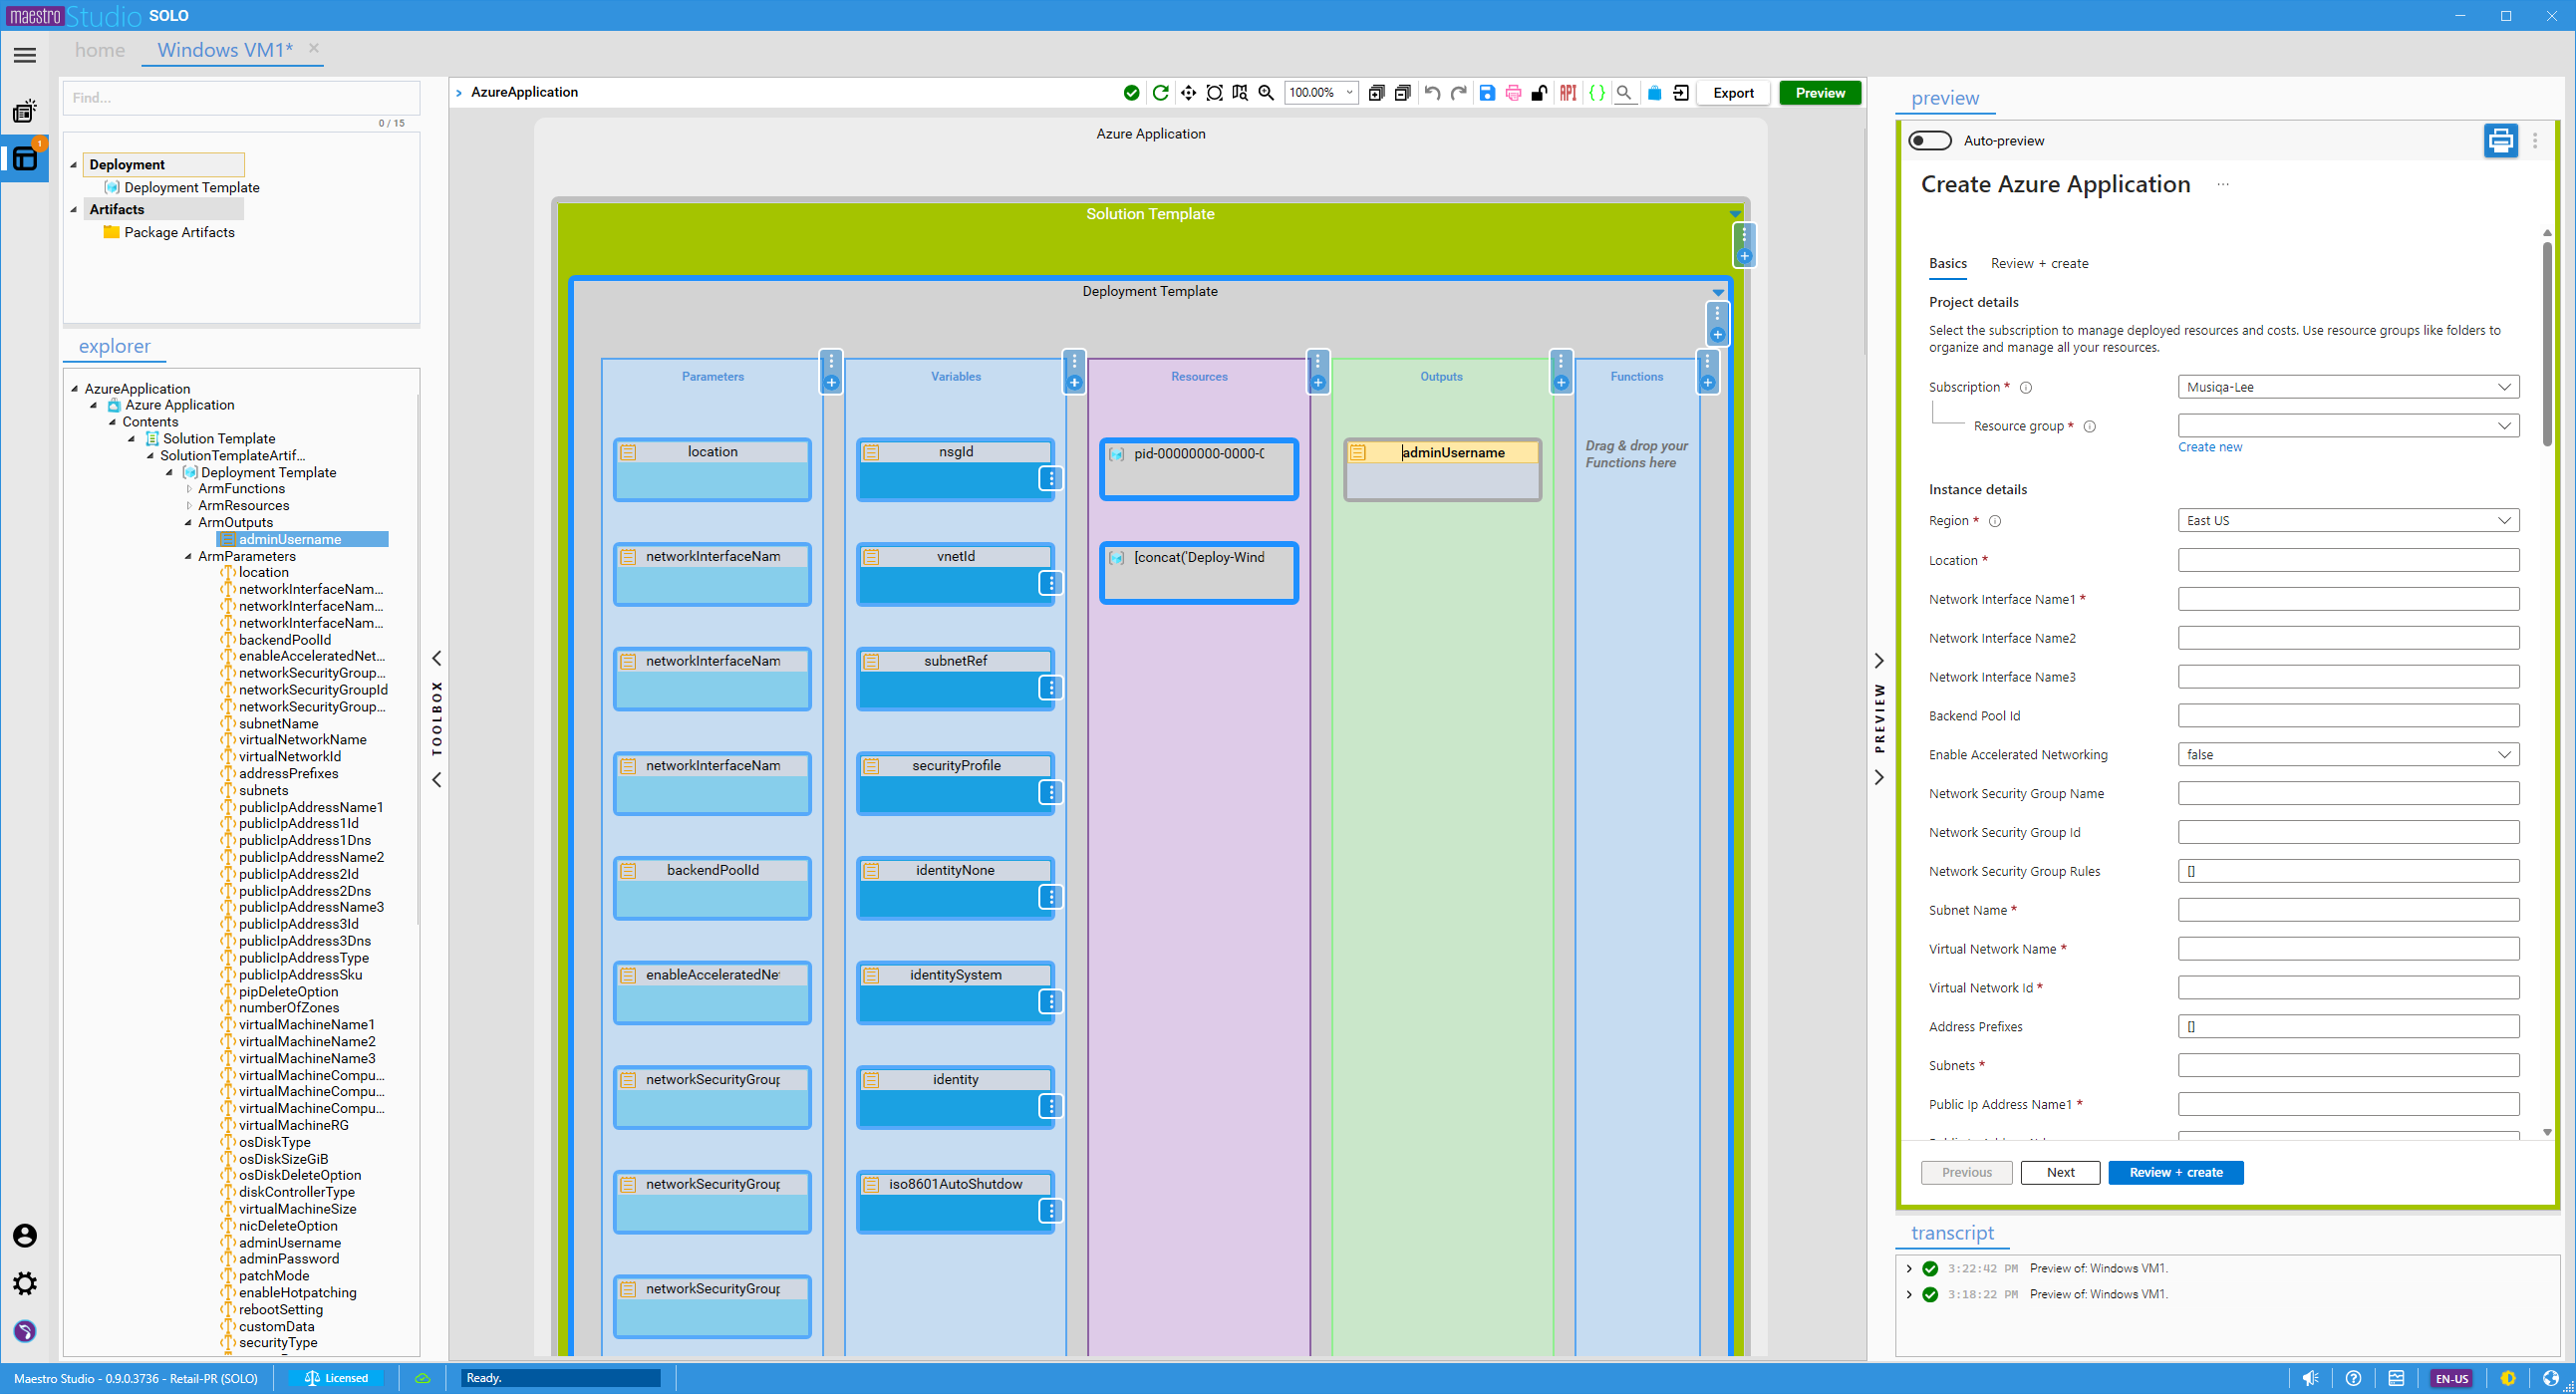Click the blue Review + create button
Image resolution: width=2576 pixels, height=1394 pixels.
point(2175,1172)
